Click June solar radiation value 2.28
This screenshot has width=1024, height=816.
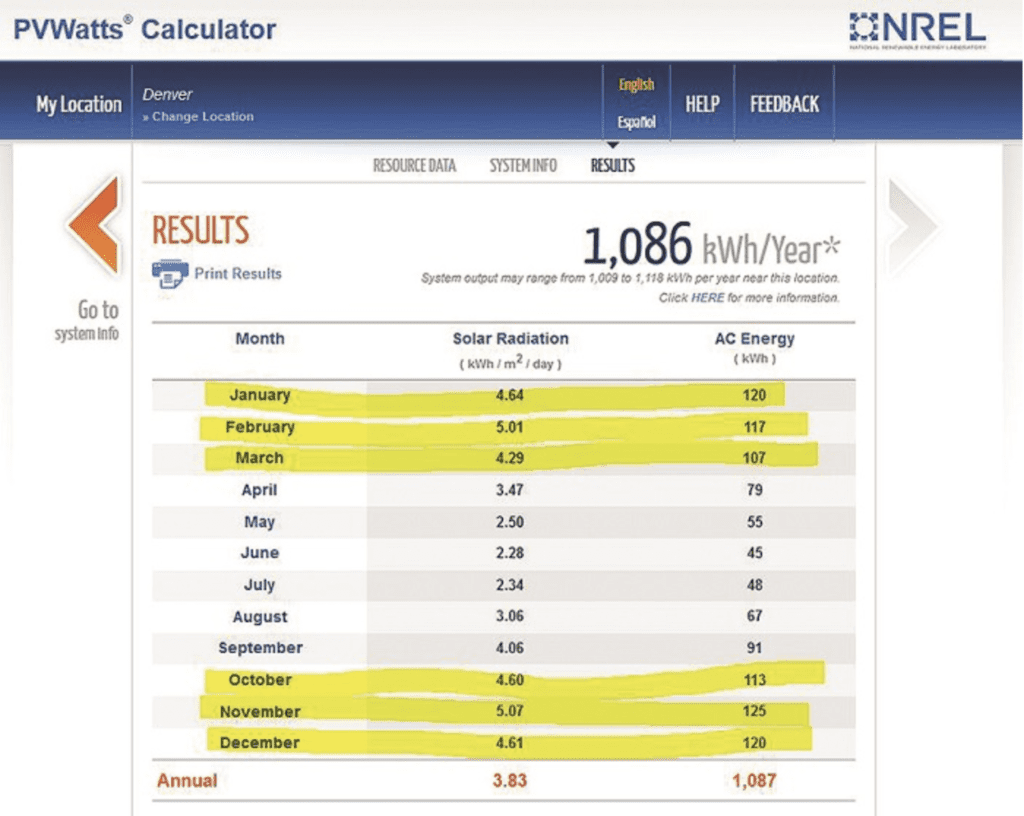pos(509,554)
